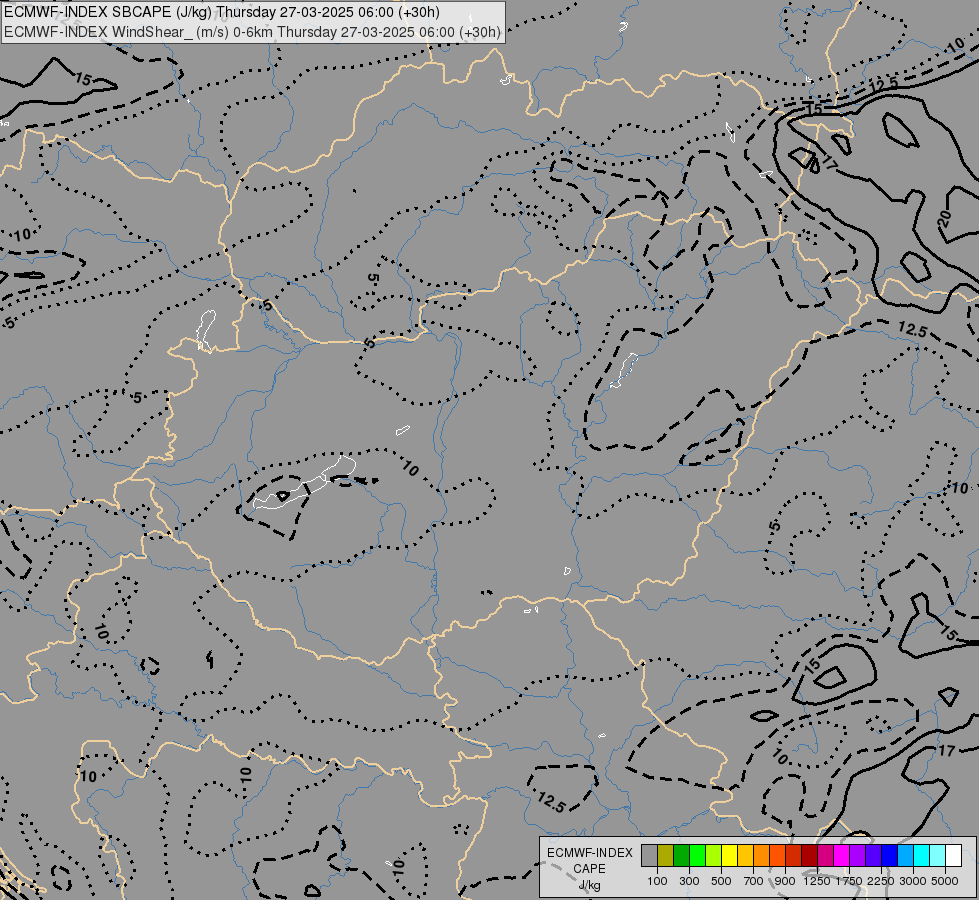
Task: Select the legend tick label 700
Action: tap(754, 881)
